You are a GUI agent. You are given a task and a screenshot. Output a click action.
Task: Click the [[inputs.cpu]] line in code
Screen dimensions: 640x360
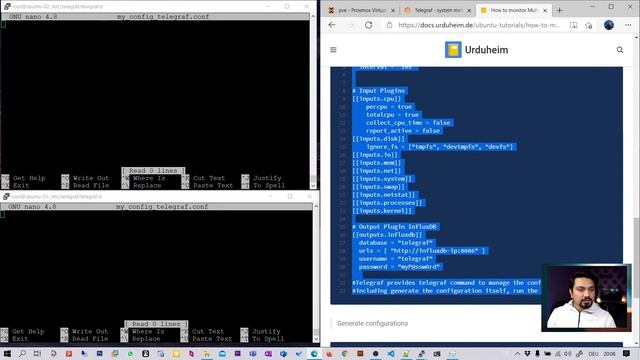[377, 99]
